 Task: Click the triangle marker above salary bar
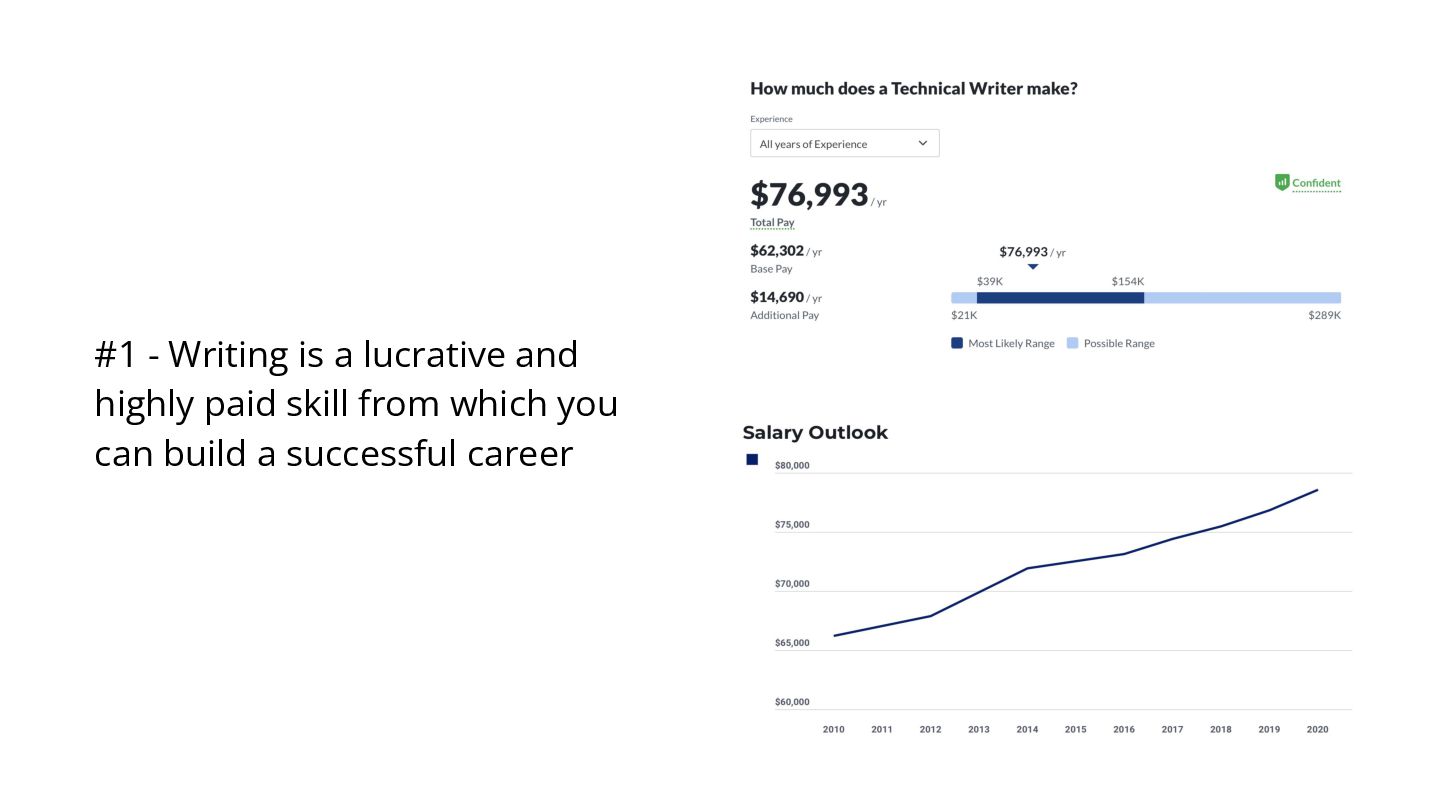pos(1033,267)
